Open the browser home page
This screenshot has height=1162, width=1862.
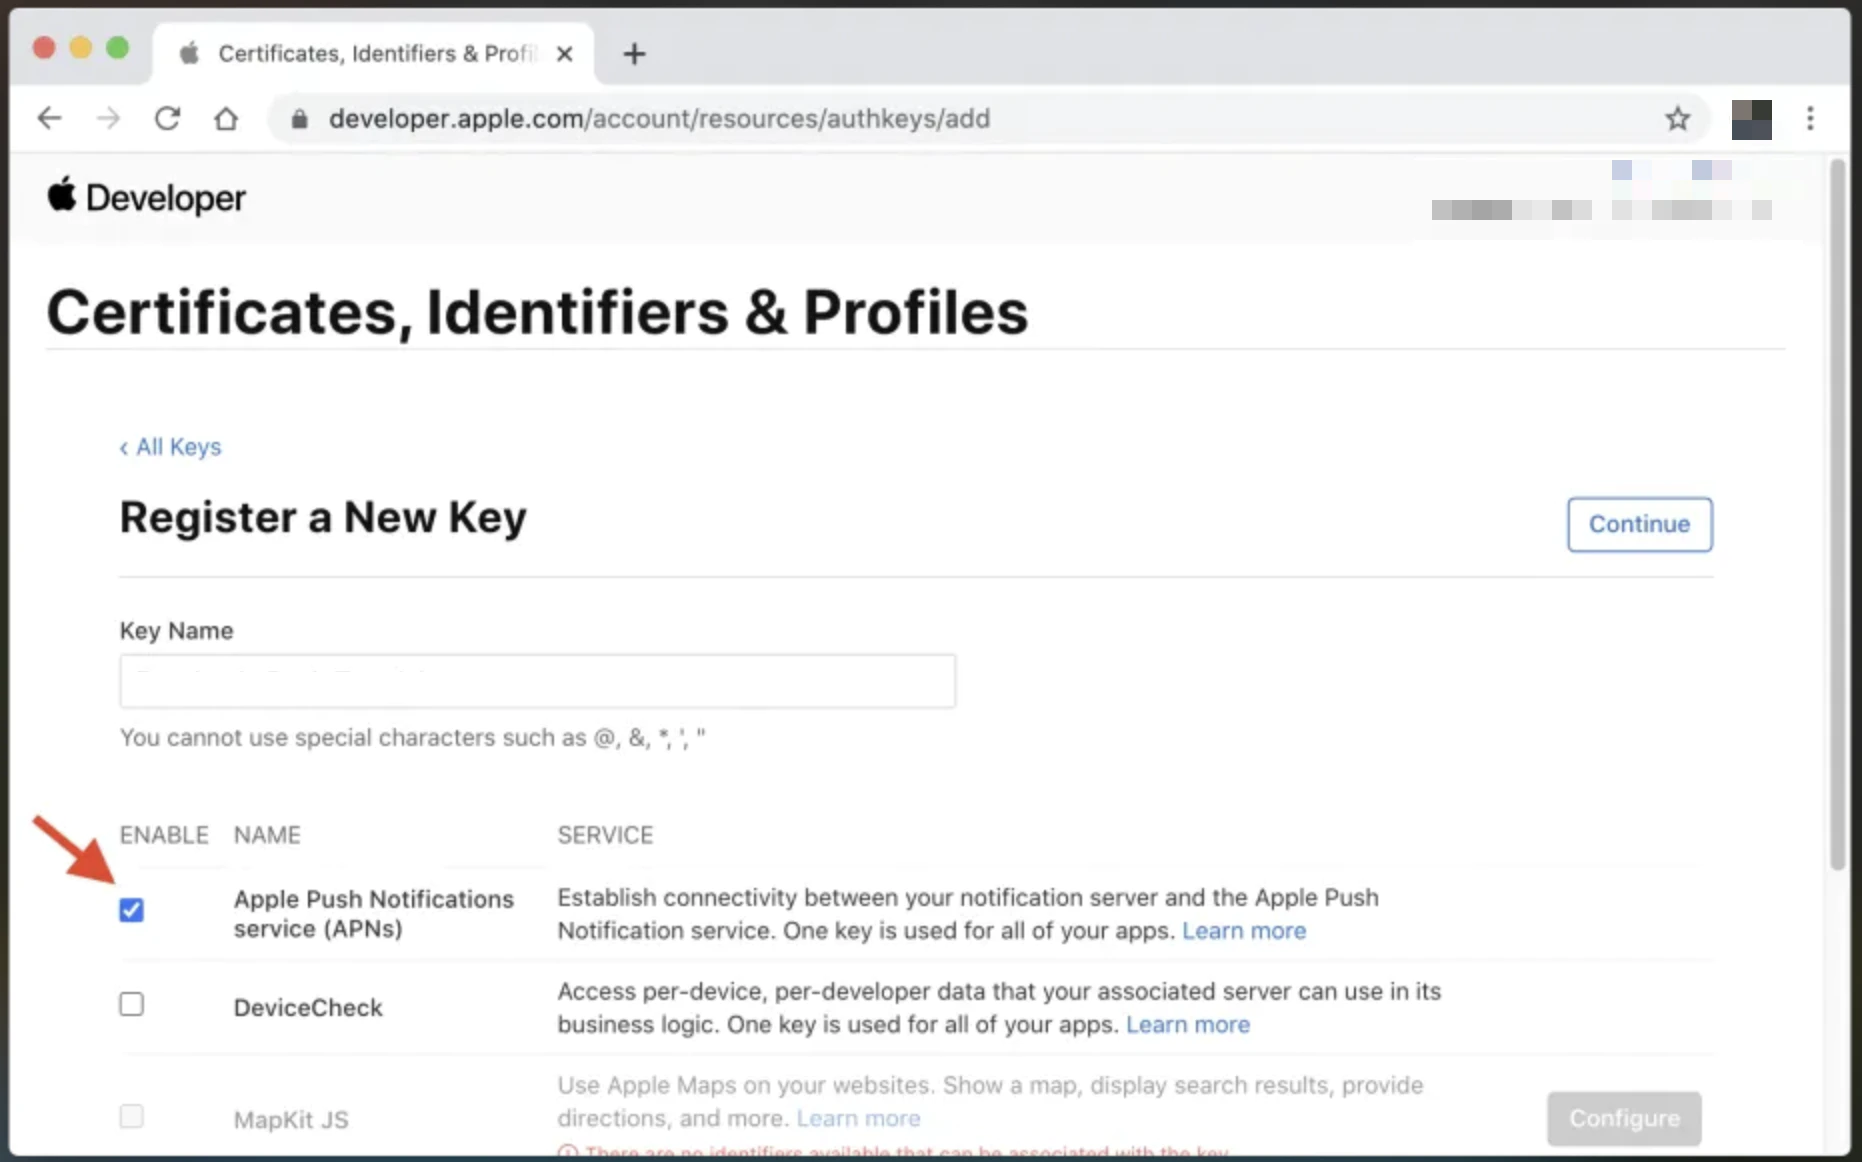(226, 118)
